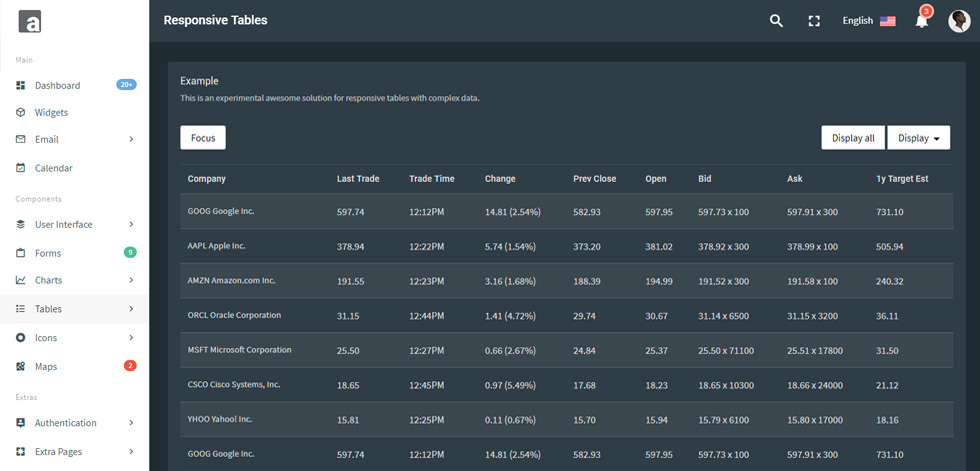
Task: Click the Open column header
Action: point(656,179)
